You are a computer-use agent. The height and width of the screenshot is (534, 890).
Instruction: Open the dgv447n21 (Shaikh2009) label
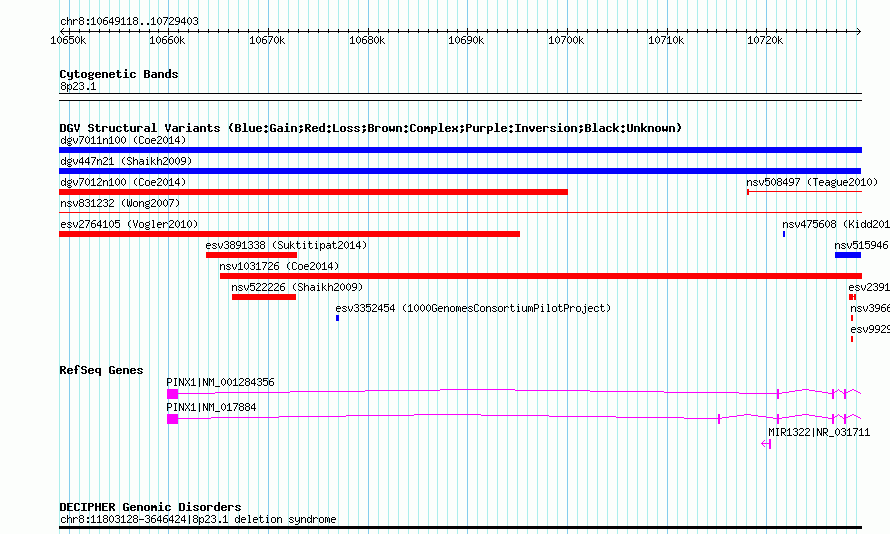126,161
